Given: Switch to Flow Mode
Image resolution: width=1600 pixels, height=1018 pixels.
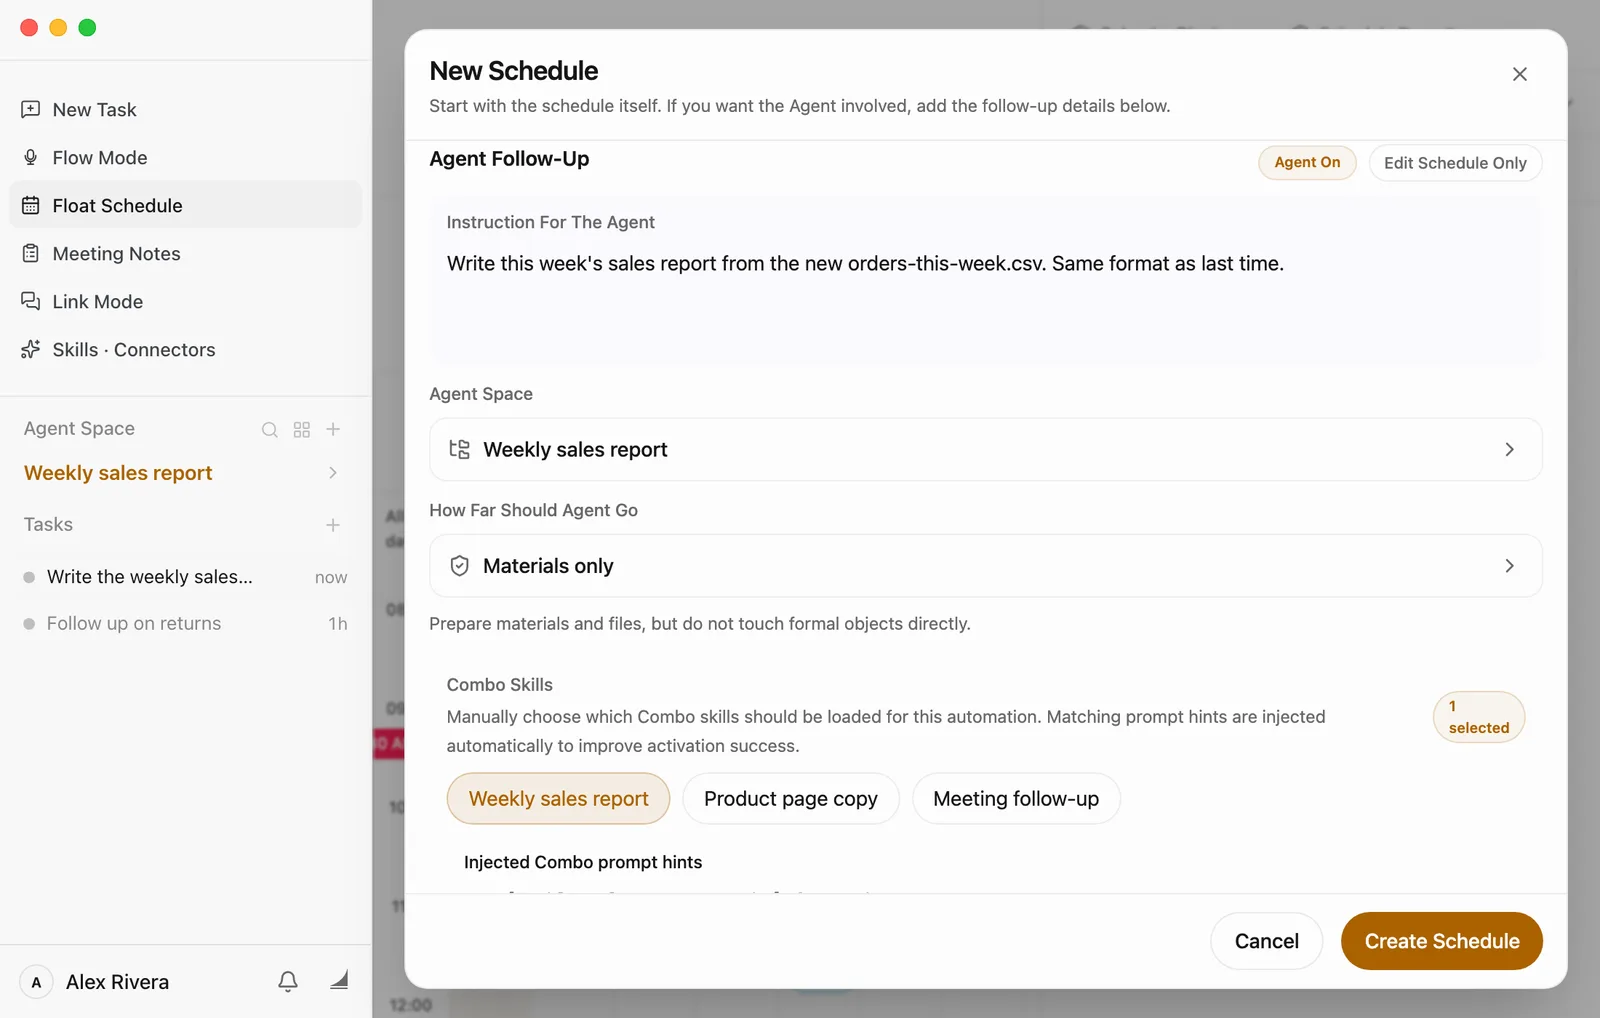Looking at the screenshot, I should pyautogui.click(x=185, y=158).
